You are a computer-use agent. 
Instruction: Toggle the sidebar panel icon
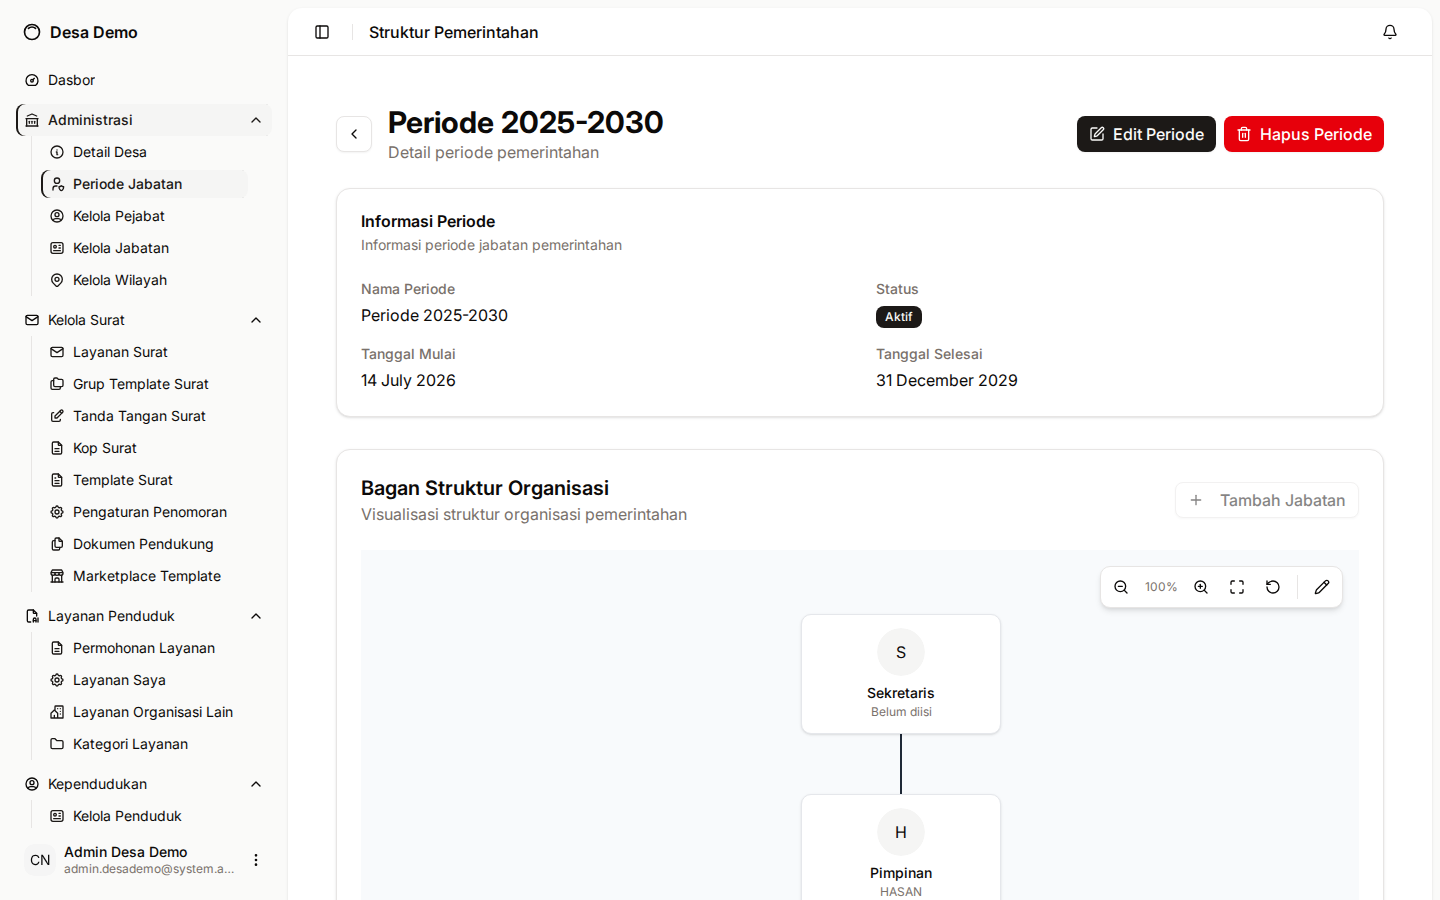322,32
